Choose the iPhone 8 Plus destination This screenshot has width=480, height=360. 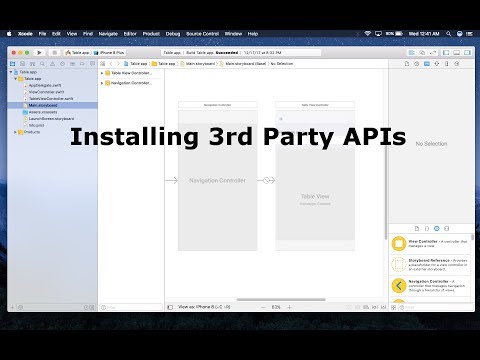click(x=109, y=53)
